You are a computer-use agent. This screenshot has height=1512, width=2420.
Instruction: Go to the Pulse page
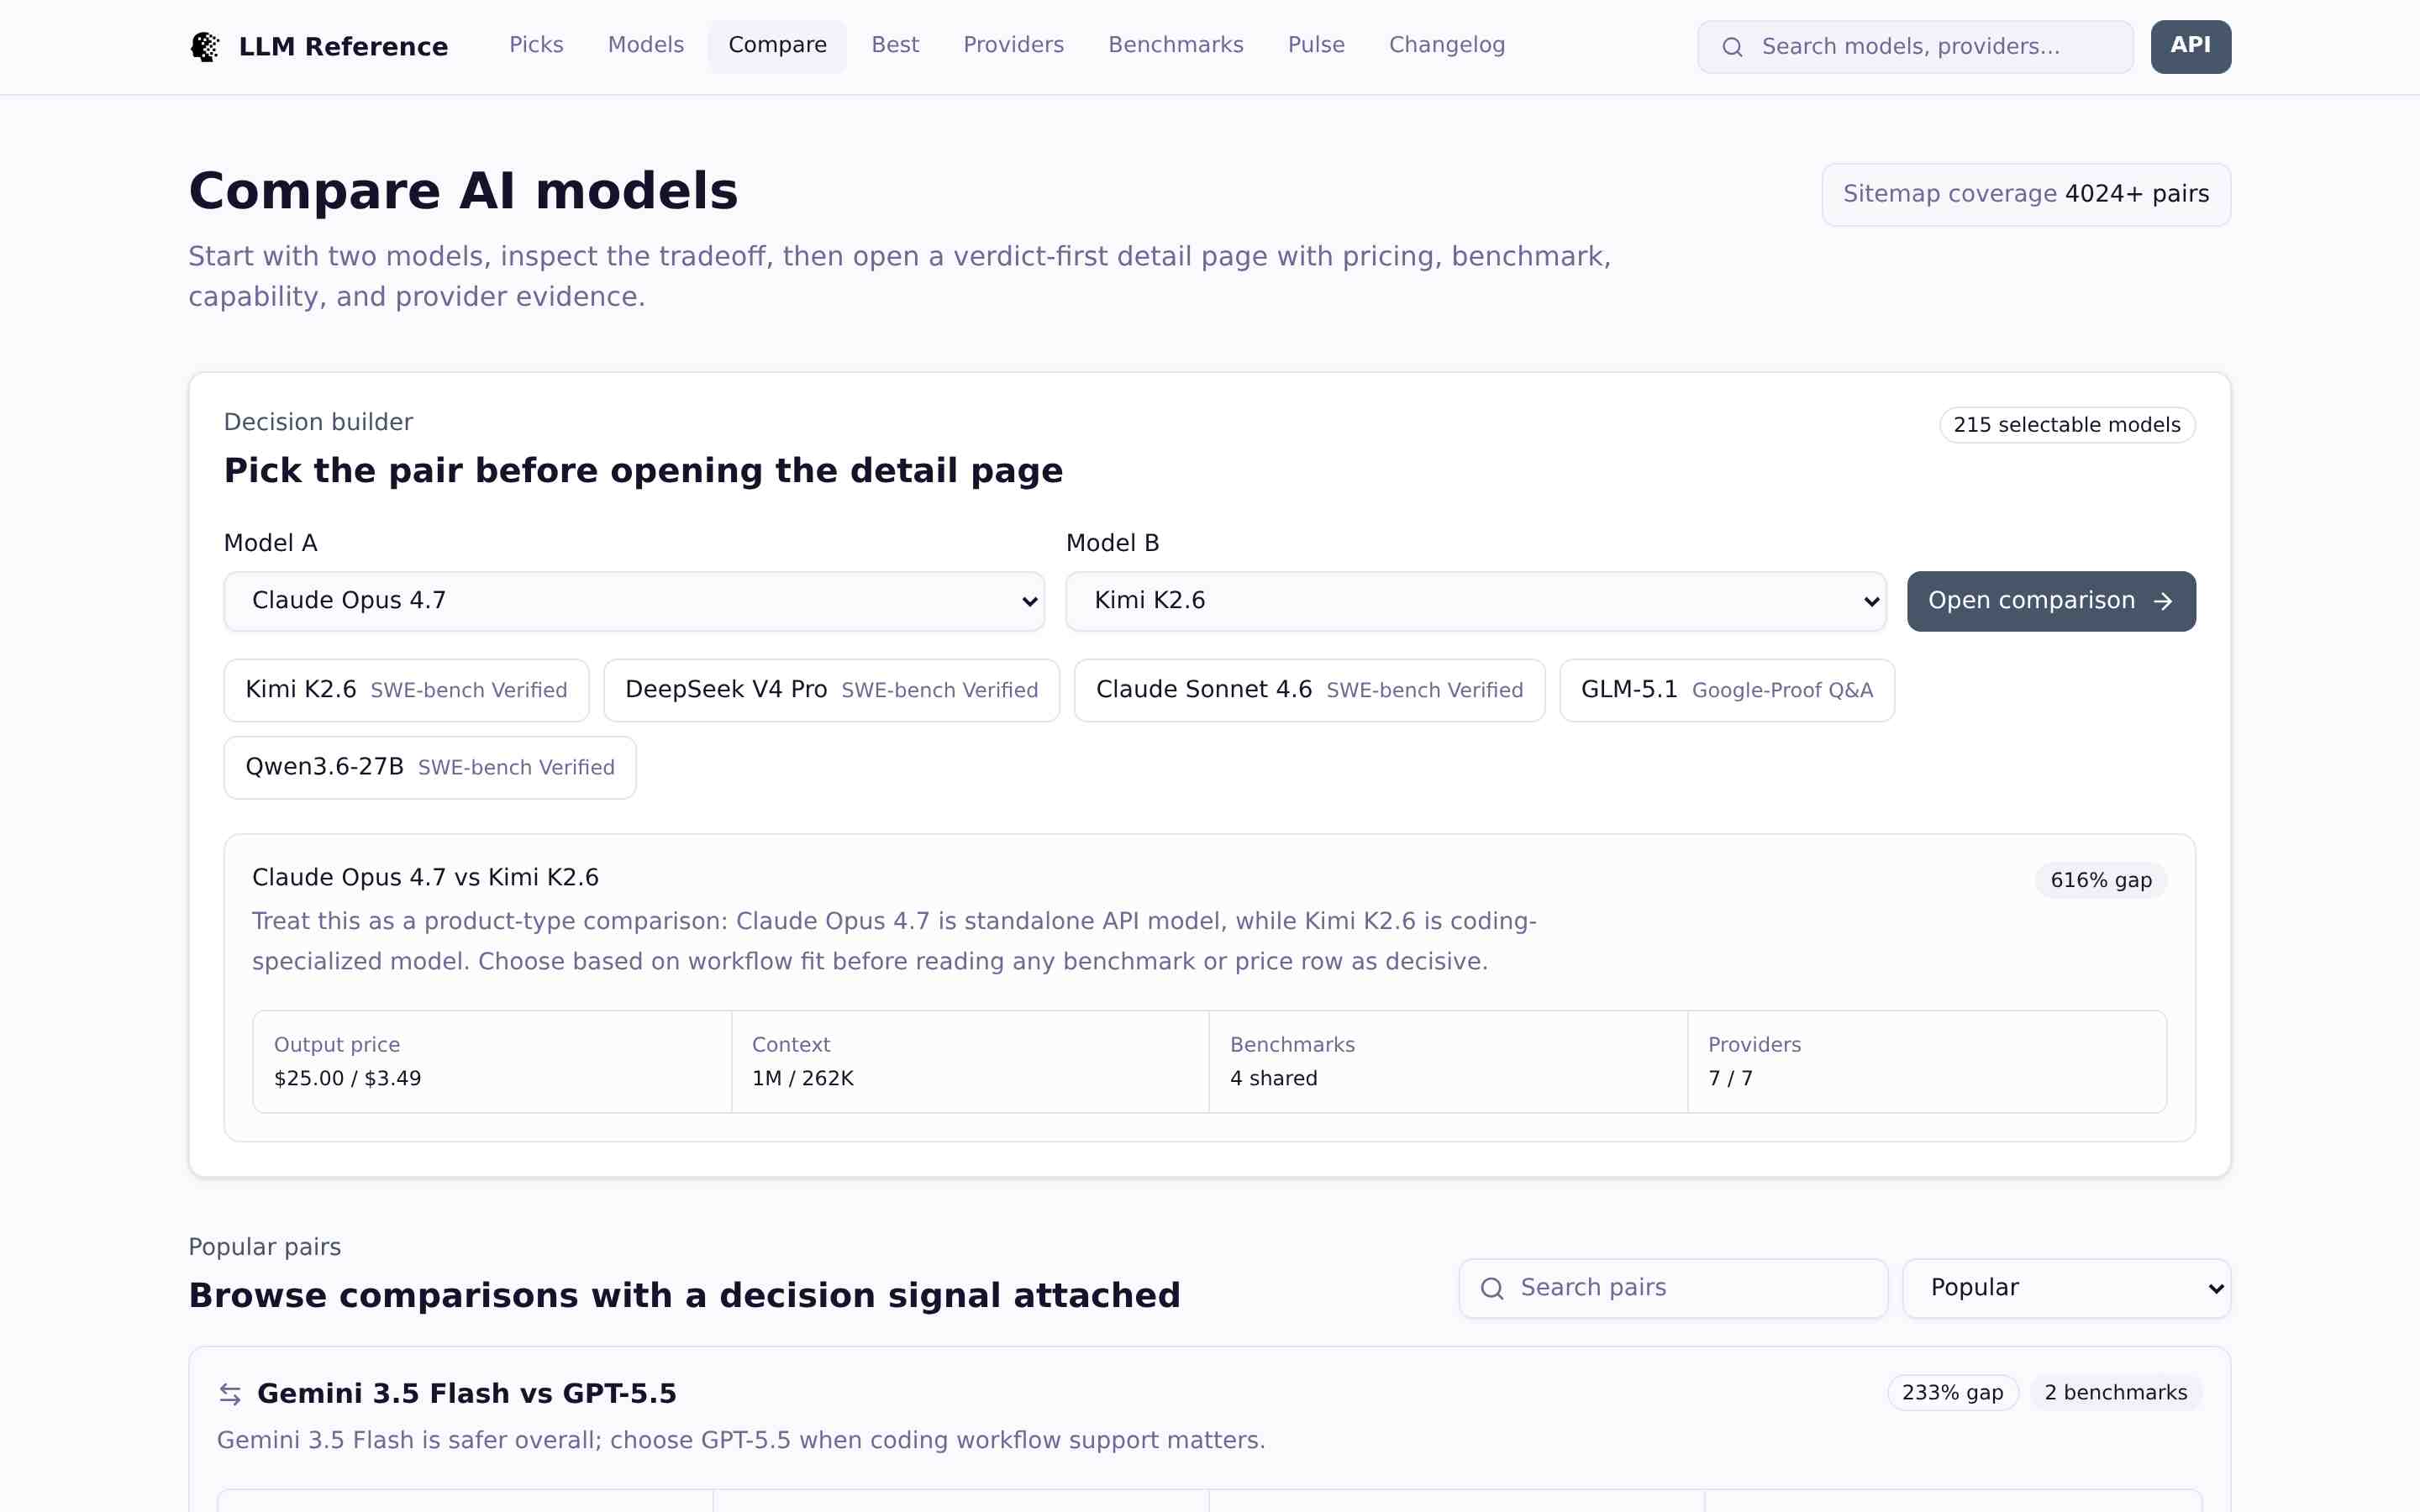1316,45
